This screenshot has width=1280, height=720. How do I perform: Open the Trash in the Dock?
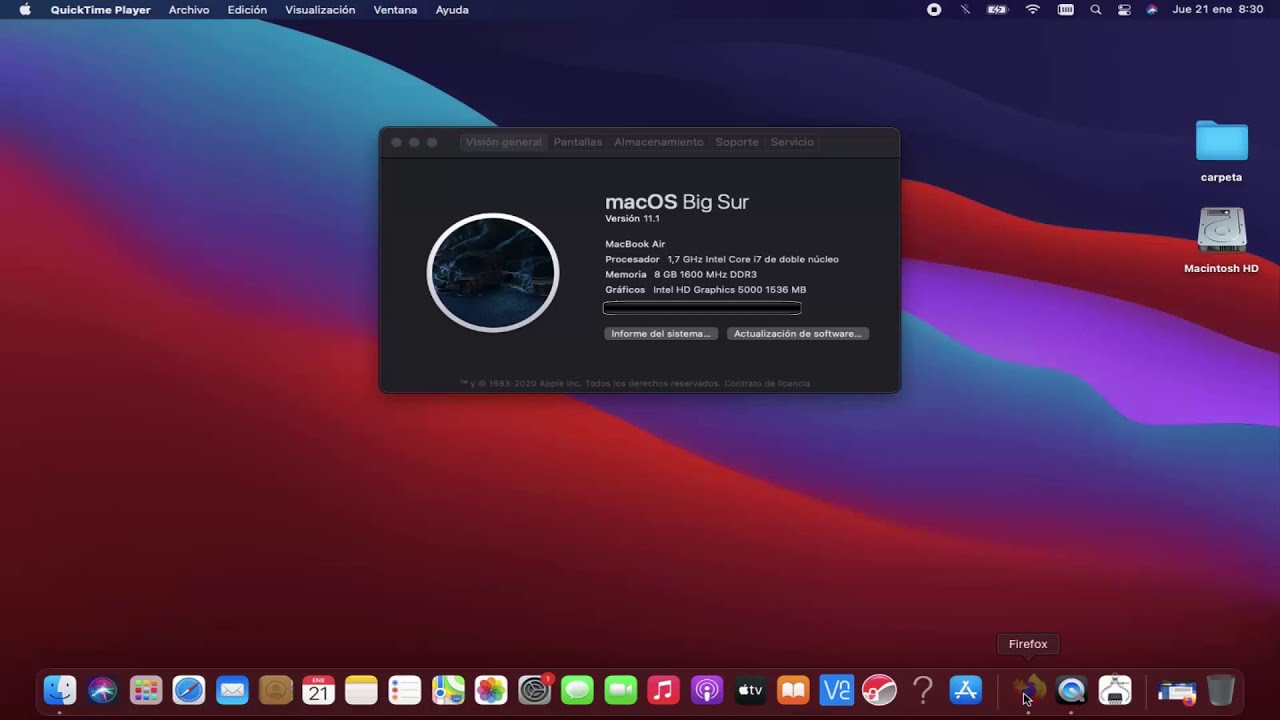1221,690
